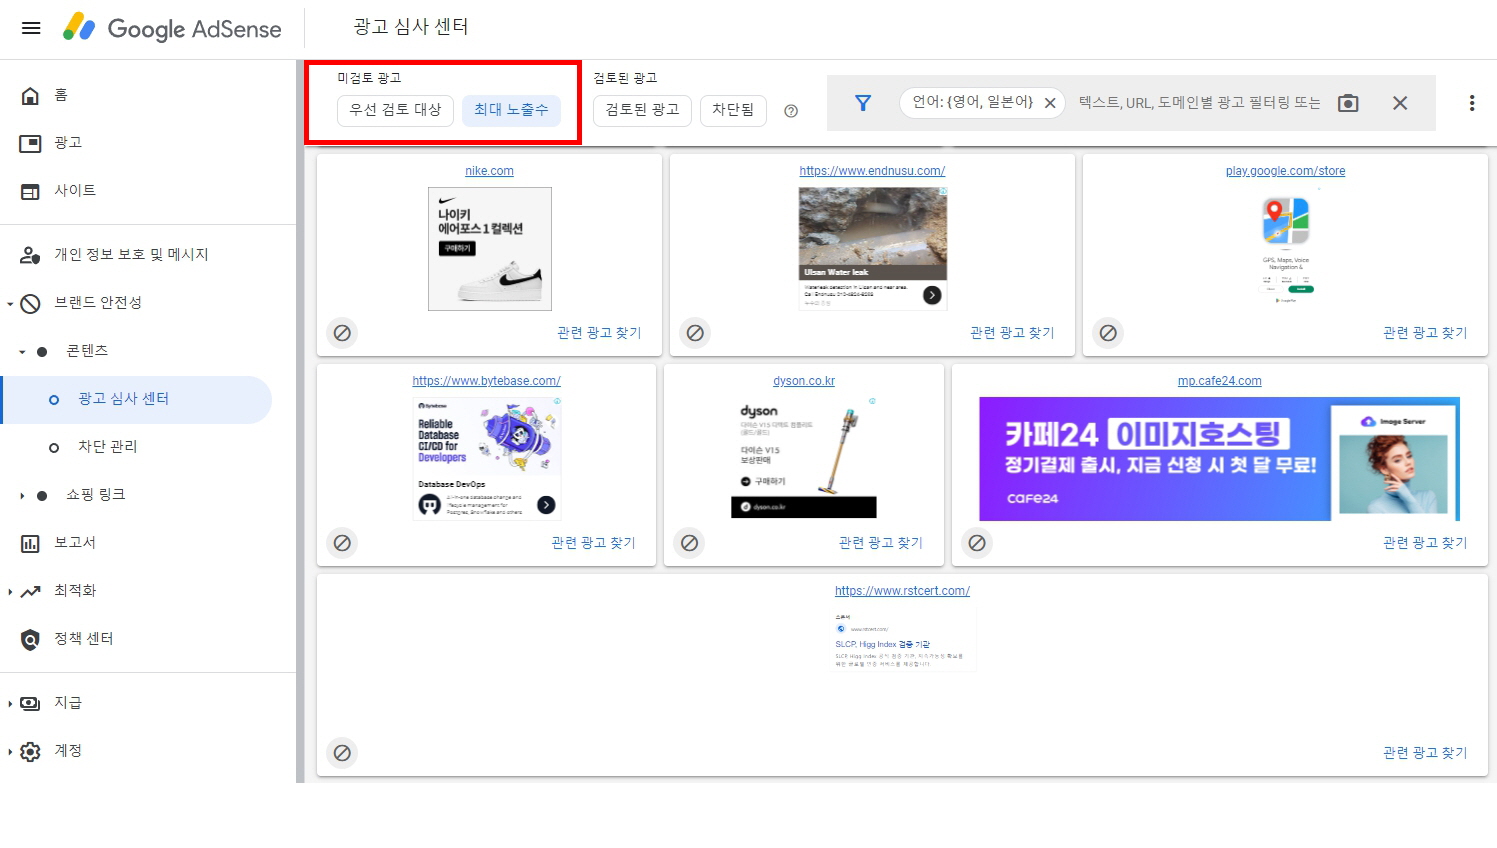The height and width of the screenshot is (848, 1497).
Task: Select the 검토된 광고 filter
Action: tap(642, 110)
